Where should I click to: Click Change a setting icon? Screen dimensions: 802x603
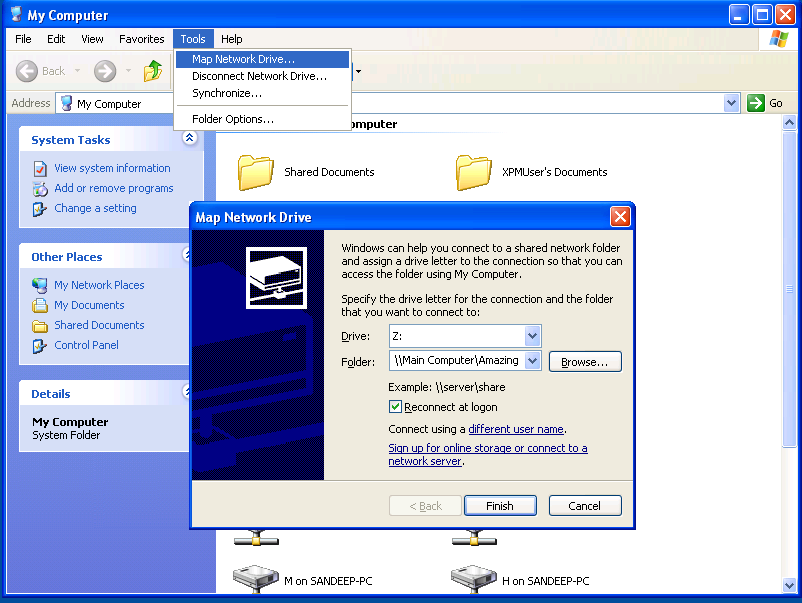[x=39, y=209]
